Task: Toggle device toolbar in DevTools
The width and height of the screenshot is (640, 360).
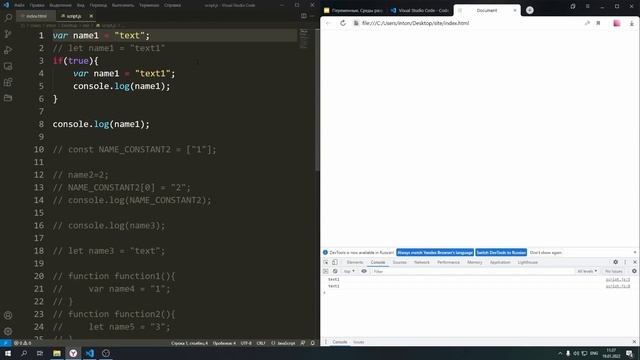Action: point(335,262)
